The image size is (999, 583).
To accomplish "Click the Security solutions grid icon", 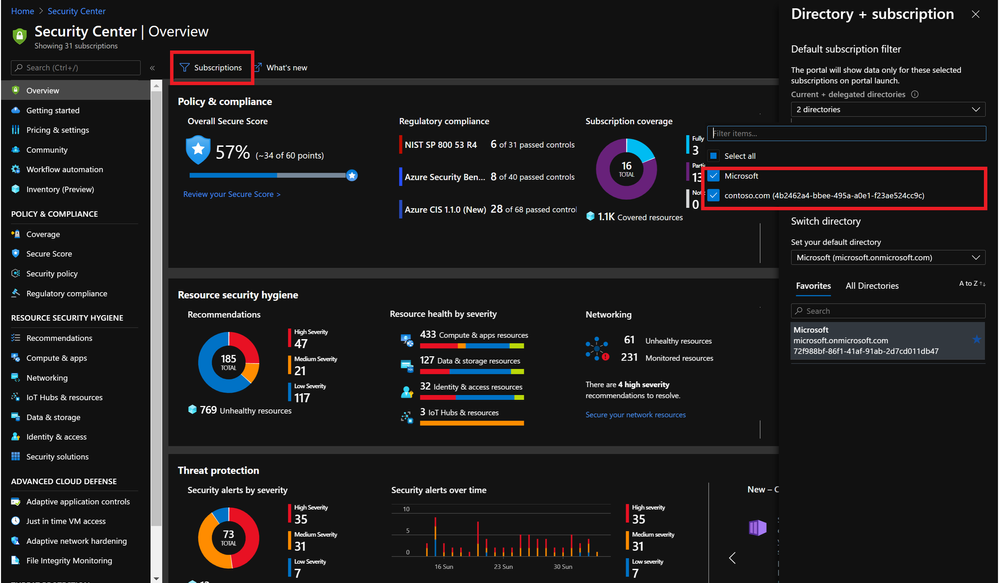I will (16, 456).
